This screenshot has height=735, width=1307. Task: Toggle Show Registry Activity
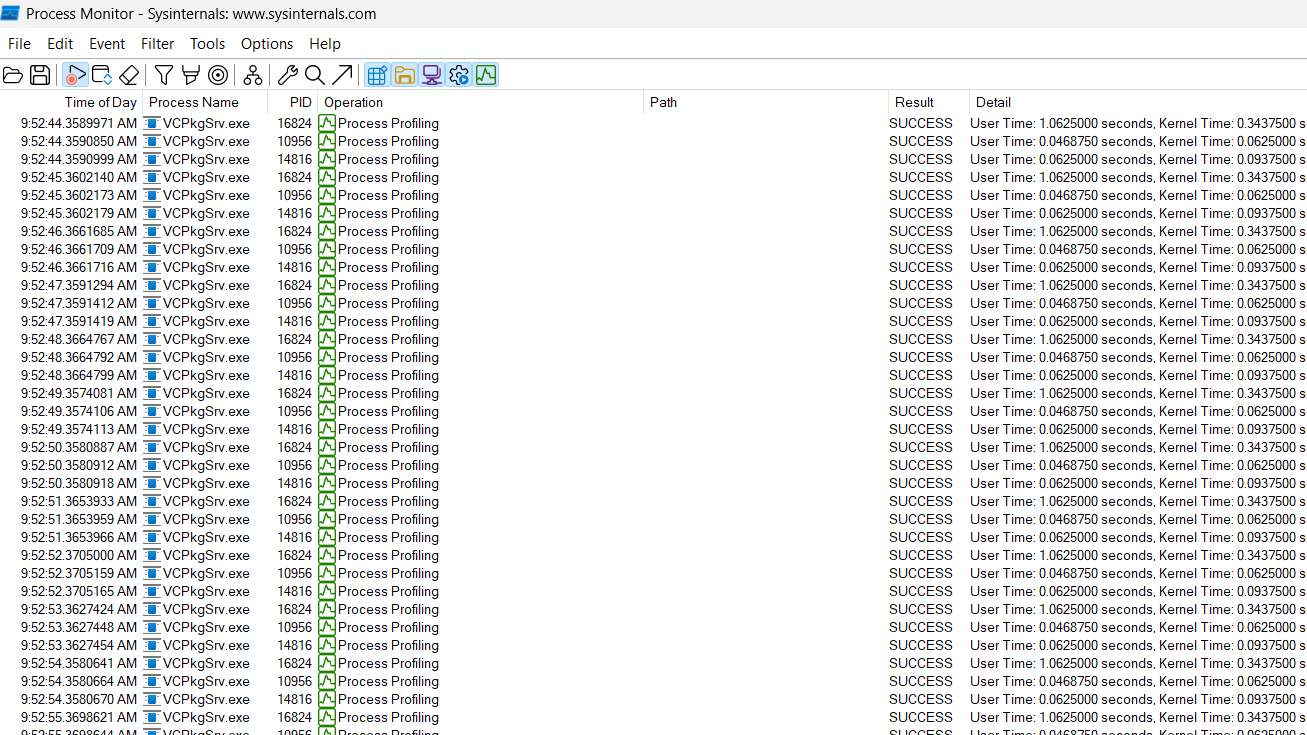377,75
